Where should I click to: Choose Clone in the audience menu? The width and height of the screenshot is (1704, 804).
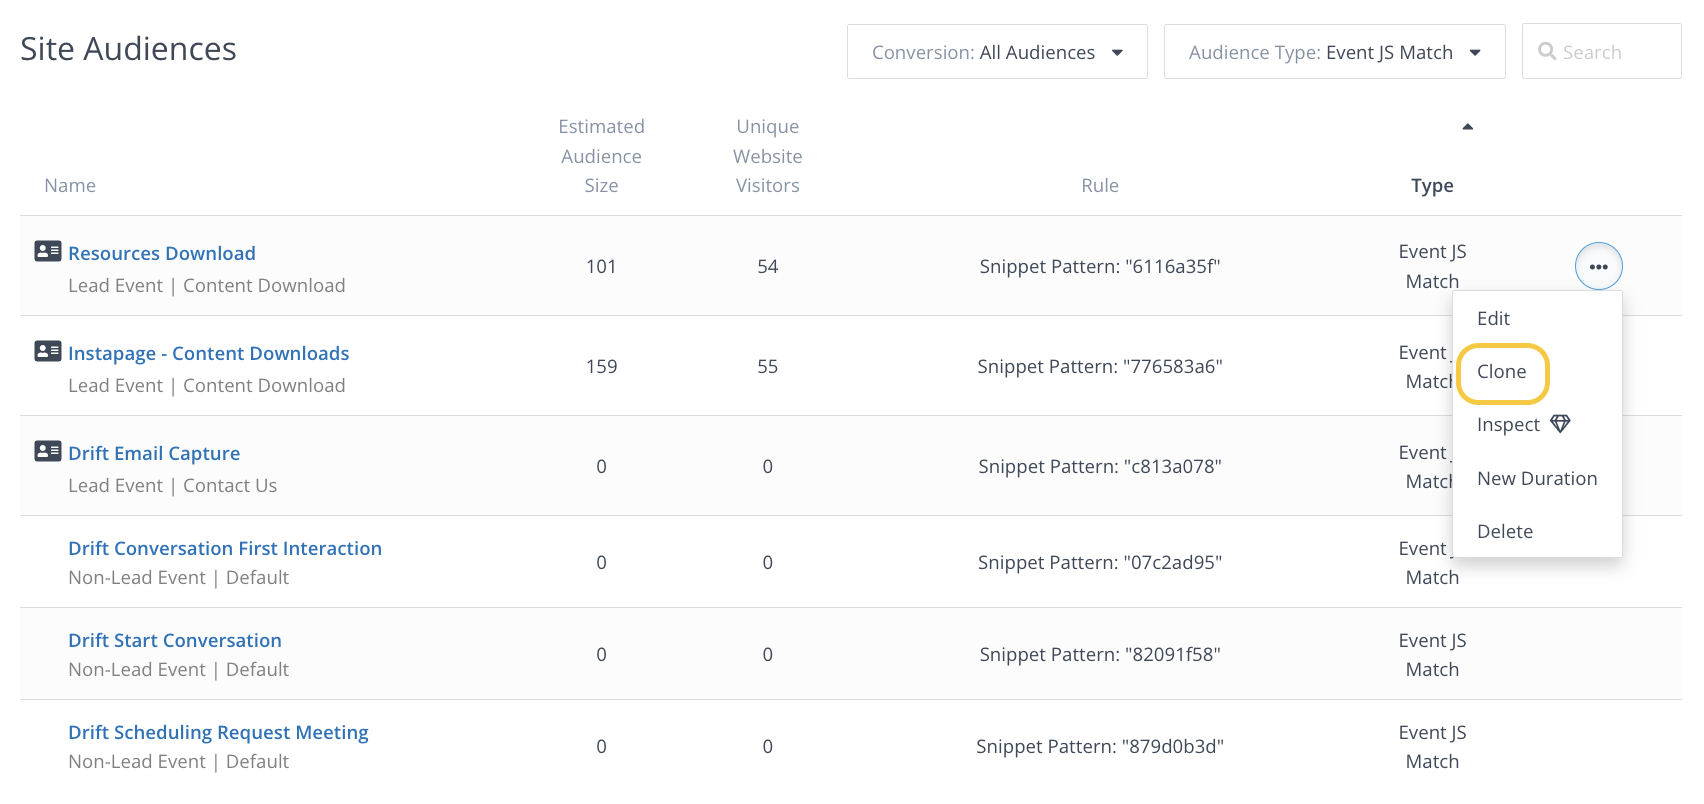[1501, 372]
